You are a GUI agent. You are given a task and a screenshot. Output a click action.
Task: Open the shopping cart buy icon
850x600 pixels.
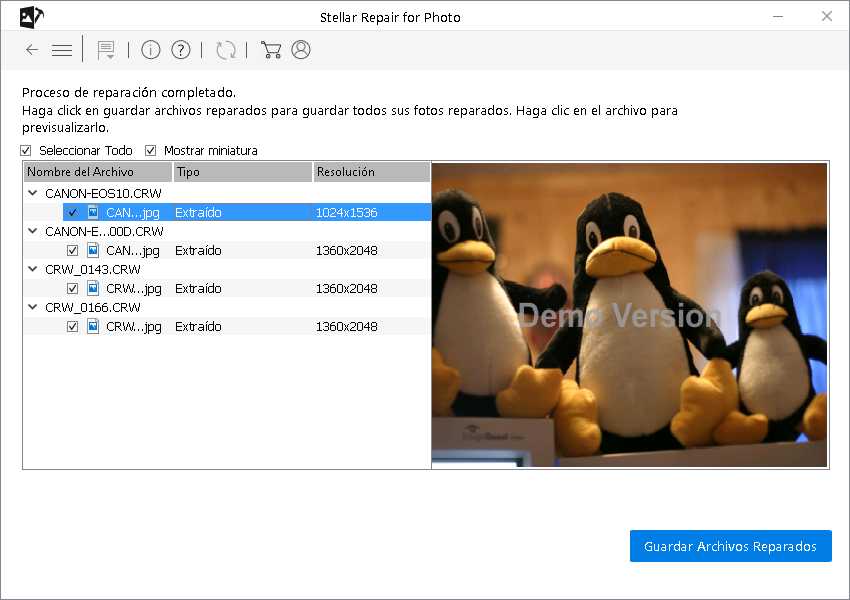[x=271, y=50]
